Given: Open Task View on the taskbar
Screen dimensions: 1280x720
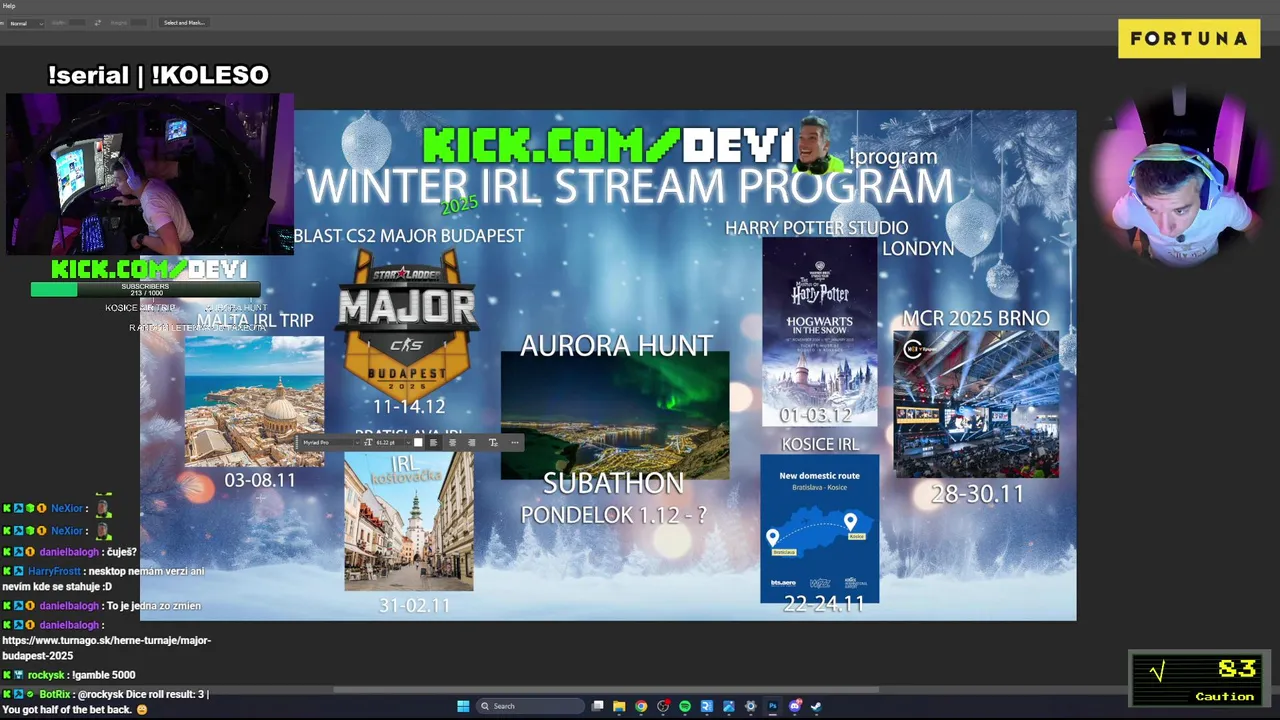Looking at the screenshot, I should [597, 706].
